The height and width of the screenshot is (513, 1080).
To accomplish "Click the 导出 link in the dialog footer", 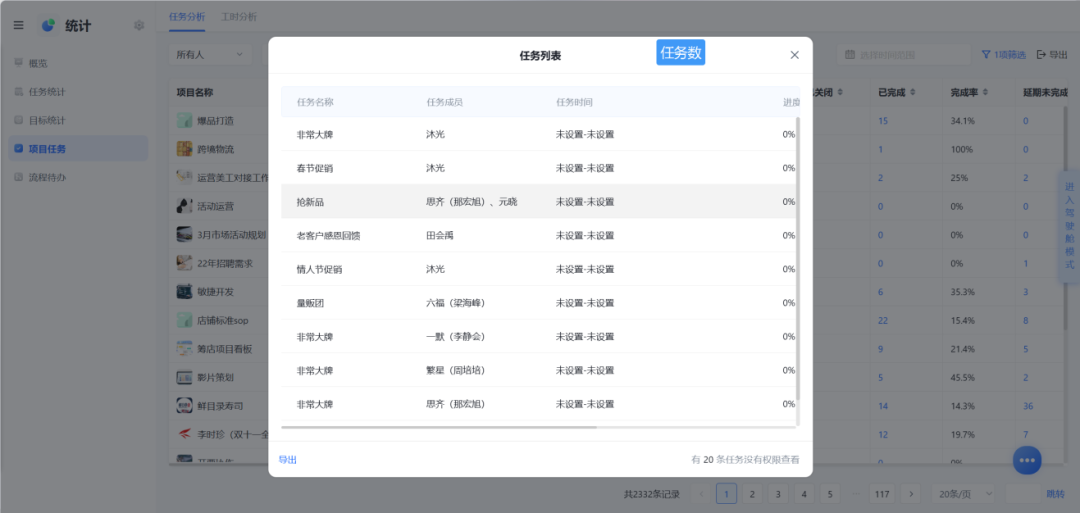I will 287,460.
